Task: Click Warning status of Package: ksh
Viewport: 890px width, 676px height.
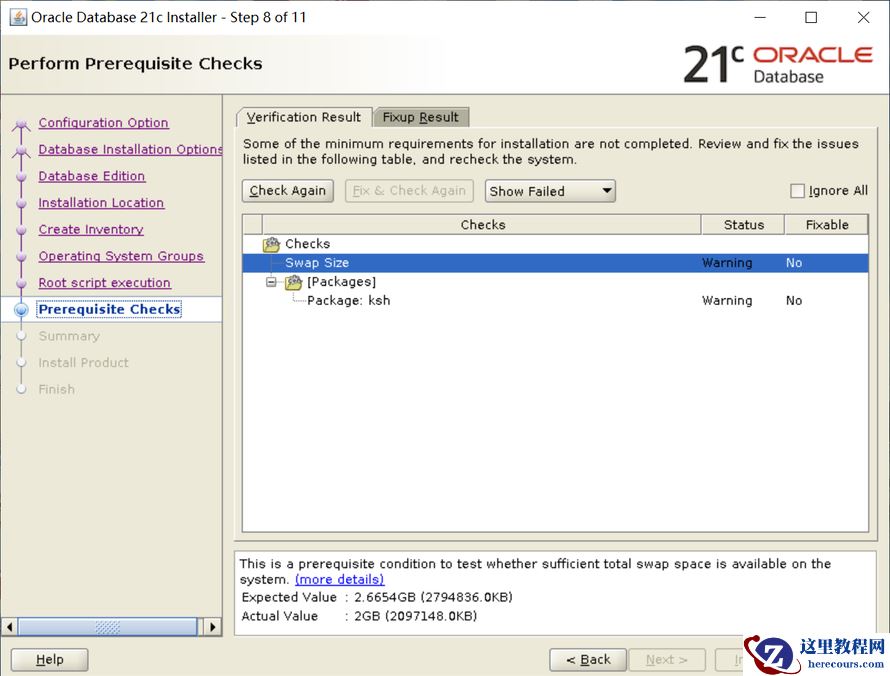Action: 727,300
